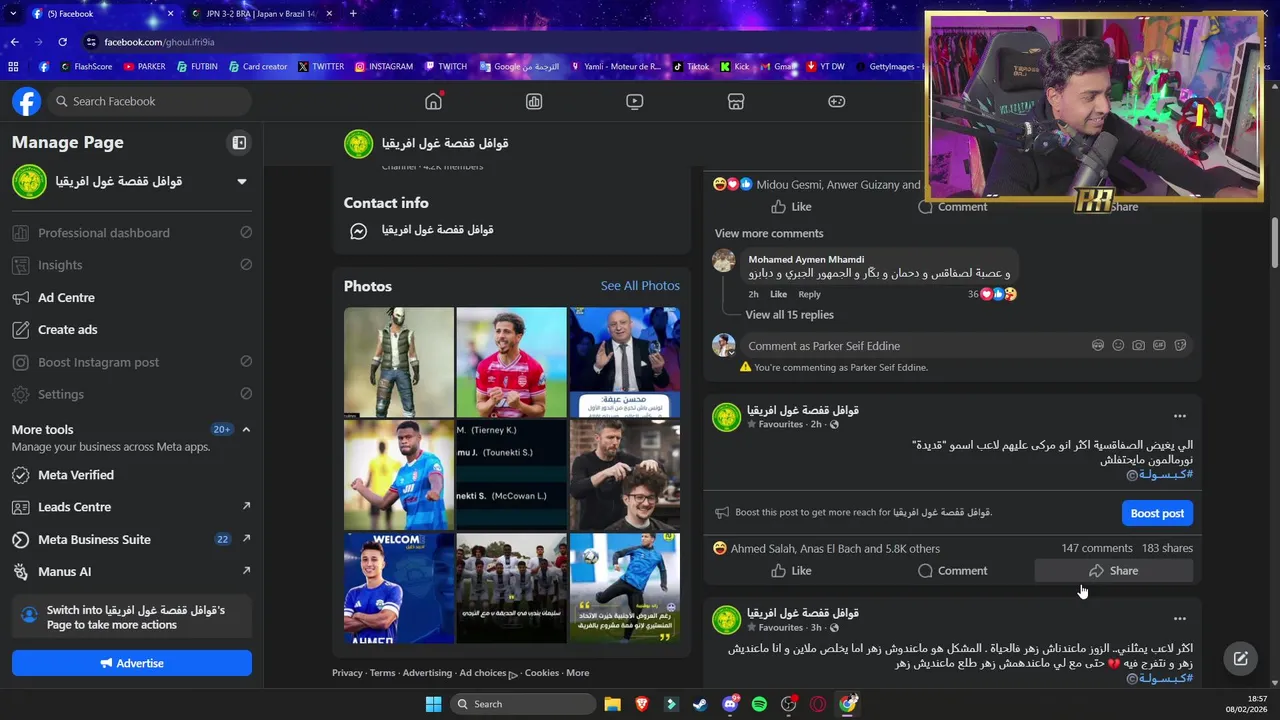Open the WELCOME player photo thumbnail
Image resolution: width=1280 pixels, height=720 pixels.
tap(399, 588)
